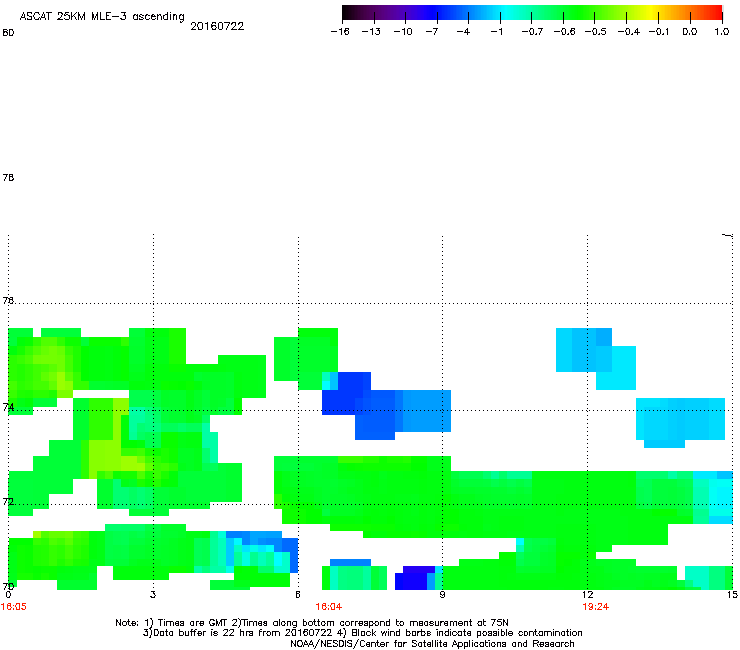The width and height of the screenshot is (740, 650).
Task: Select the '72' latitude axis label
Action: click(8, 501)
